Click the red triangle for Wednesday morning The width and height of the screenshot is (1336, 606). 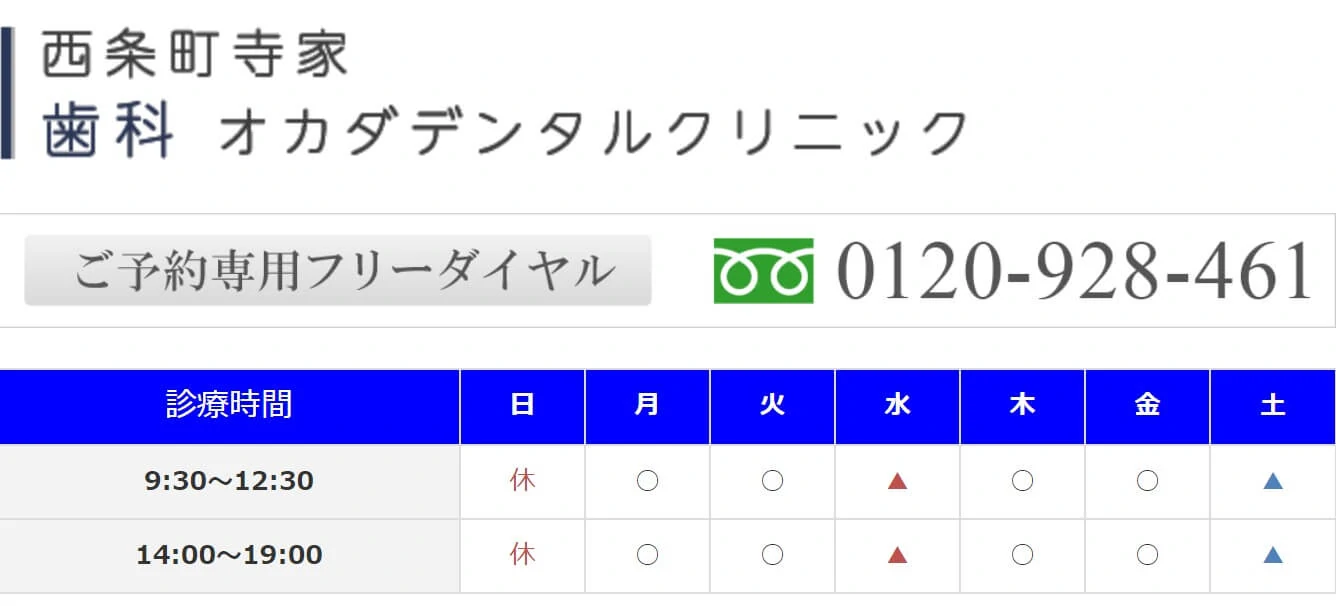click(x=897, y=481)
